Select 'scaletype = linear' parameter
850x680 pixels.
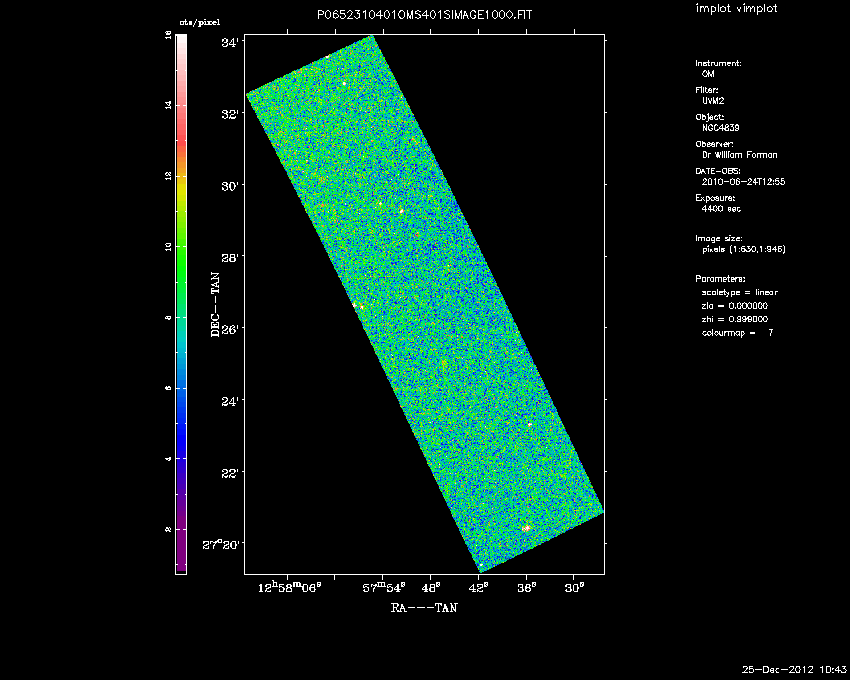(740, 292)
